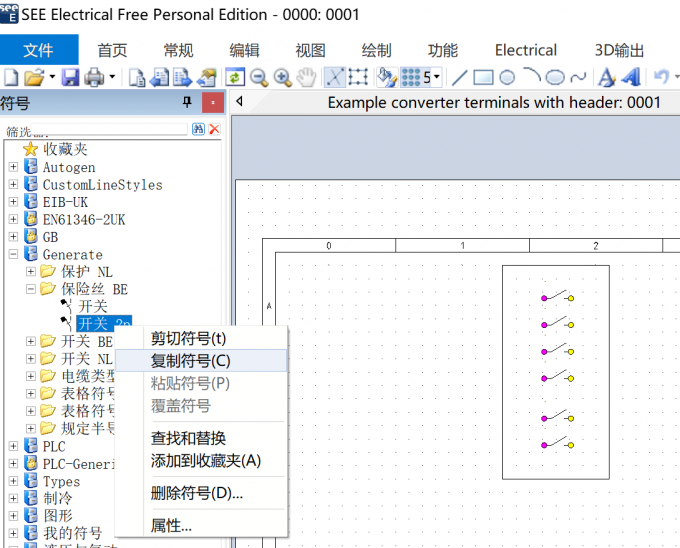
Task: Switch to the 编辑 ribbon tab
Action: 245,50
